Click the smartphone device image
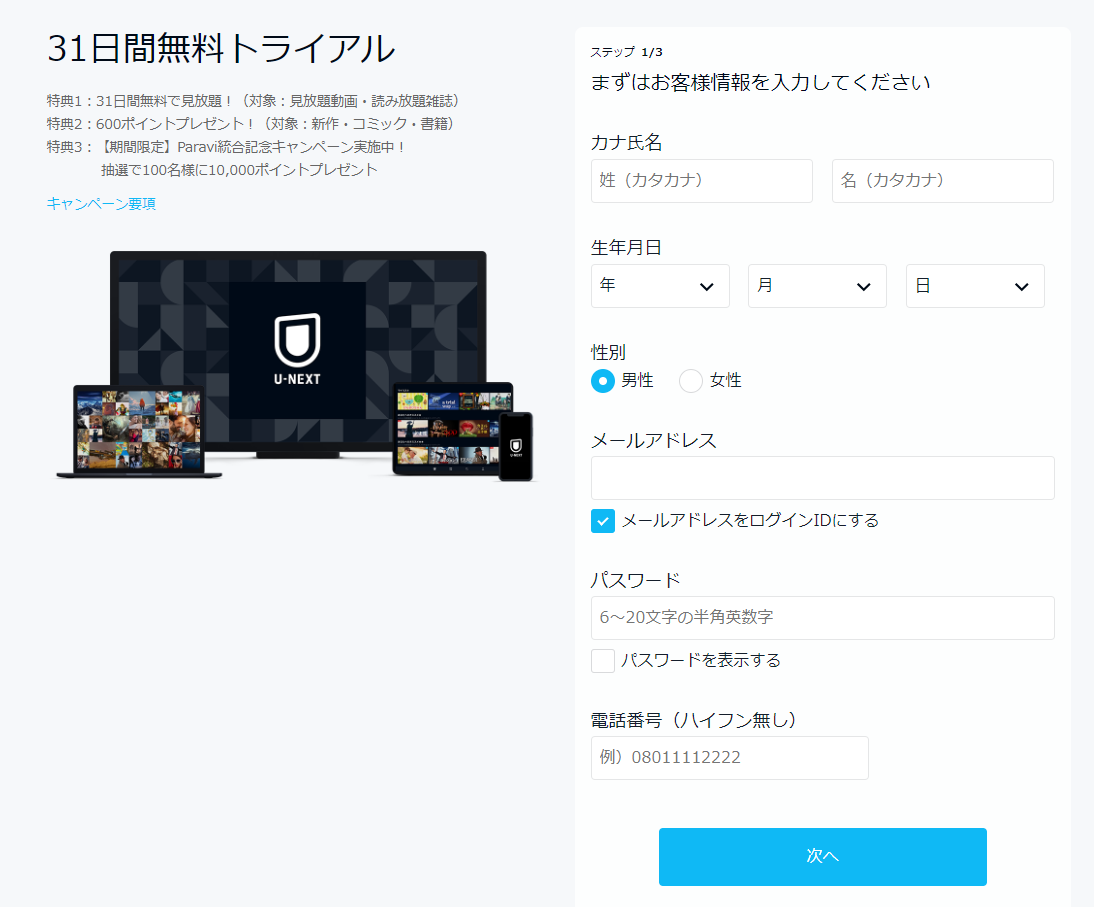1094x907 pixels. [x=516, y=446]
